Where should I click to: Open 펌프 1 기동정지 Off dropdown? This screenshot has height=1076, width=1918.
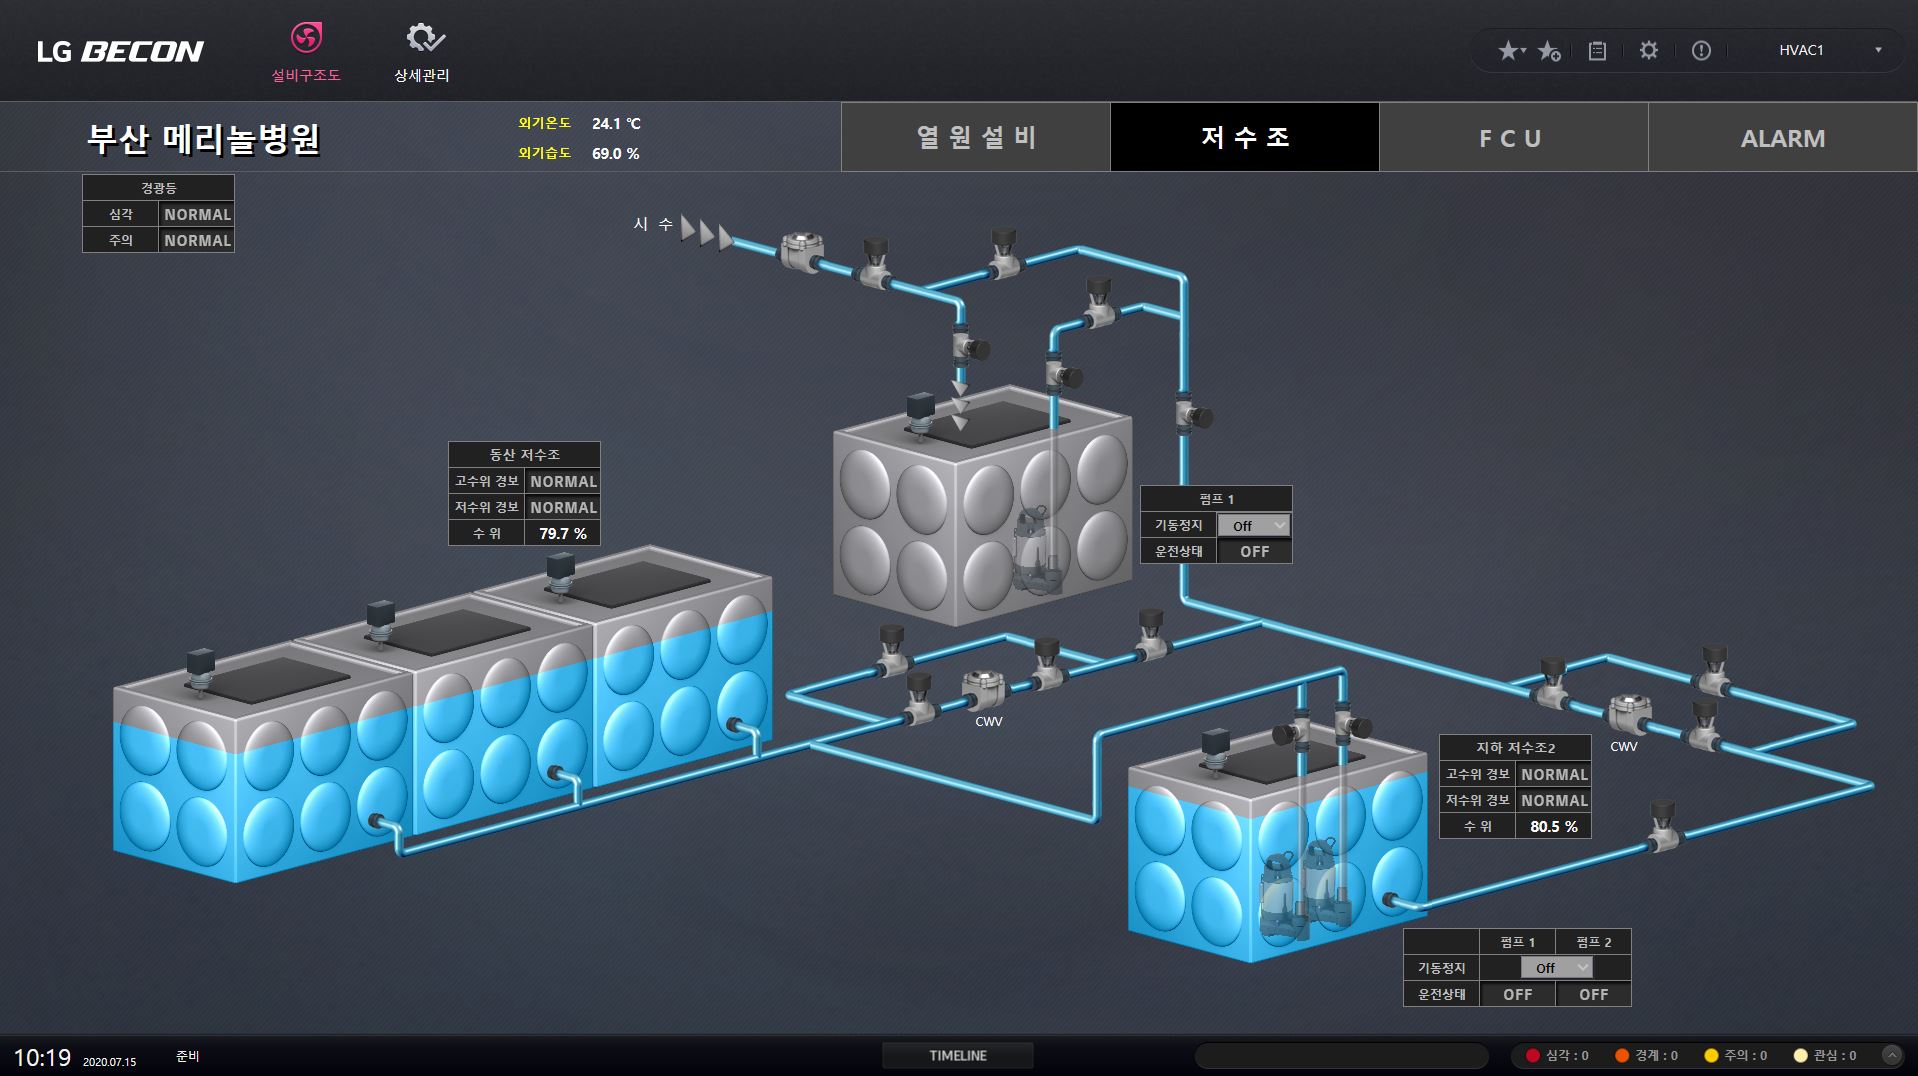tap(1254, 525)
